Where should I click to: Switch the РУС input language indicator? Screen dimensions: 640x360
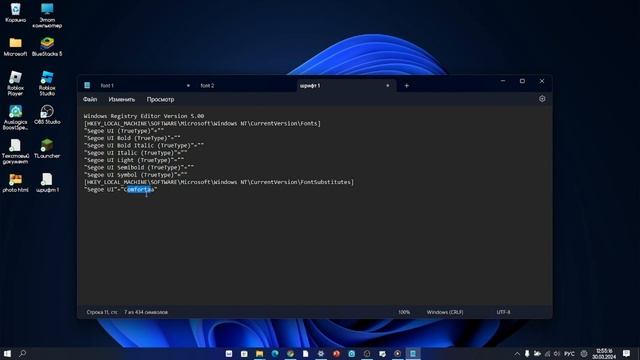coord(569,354)
